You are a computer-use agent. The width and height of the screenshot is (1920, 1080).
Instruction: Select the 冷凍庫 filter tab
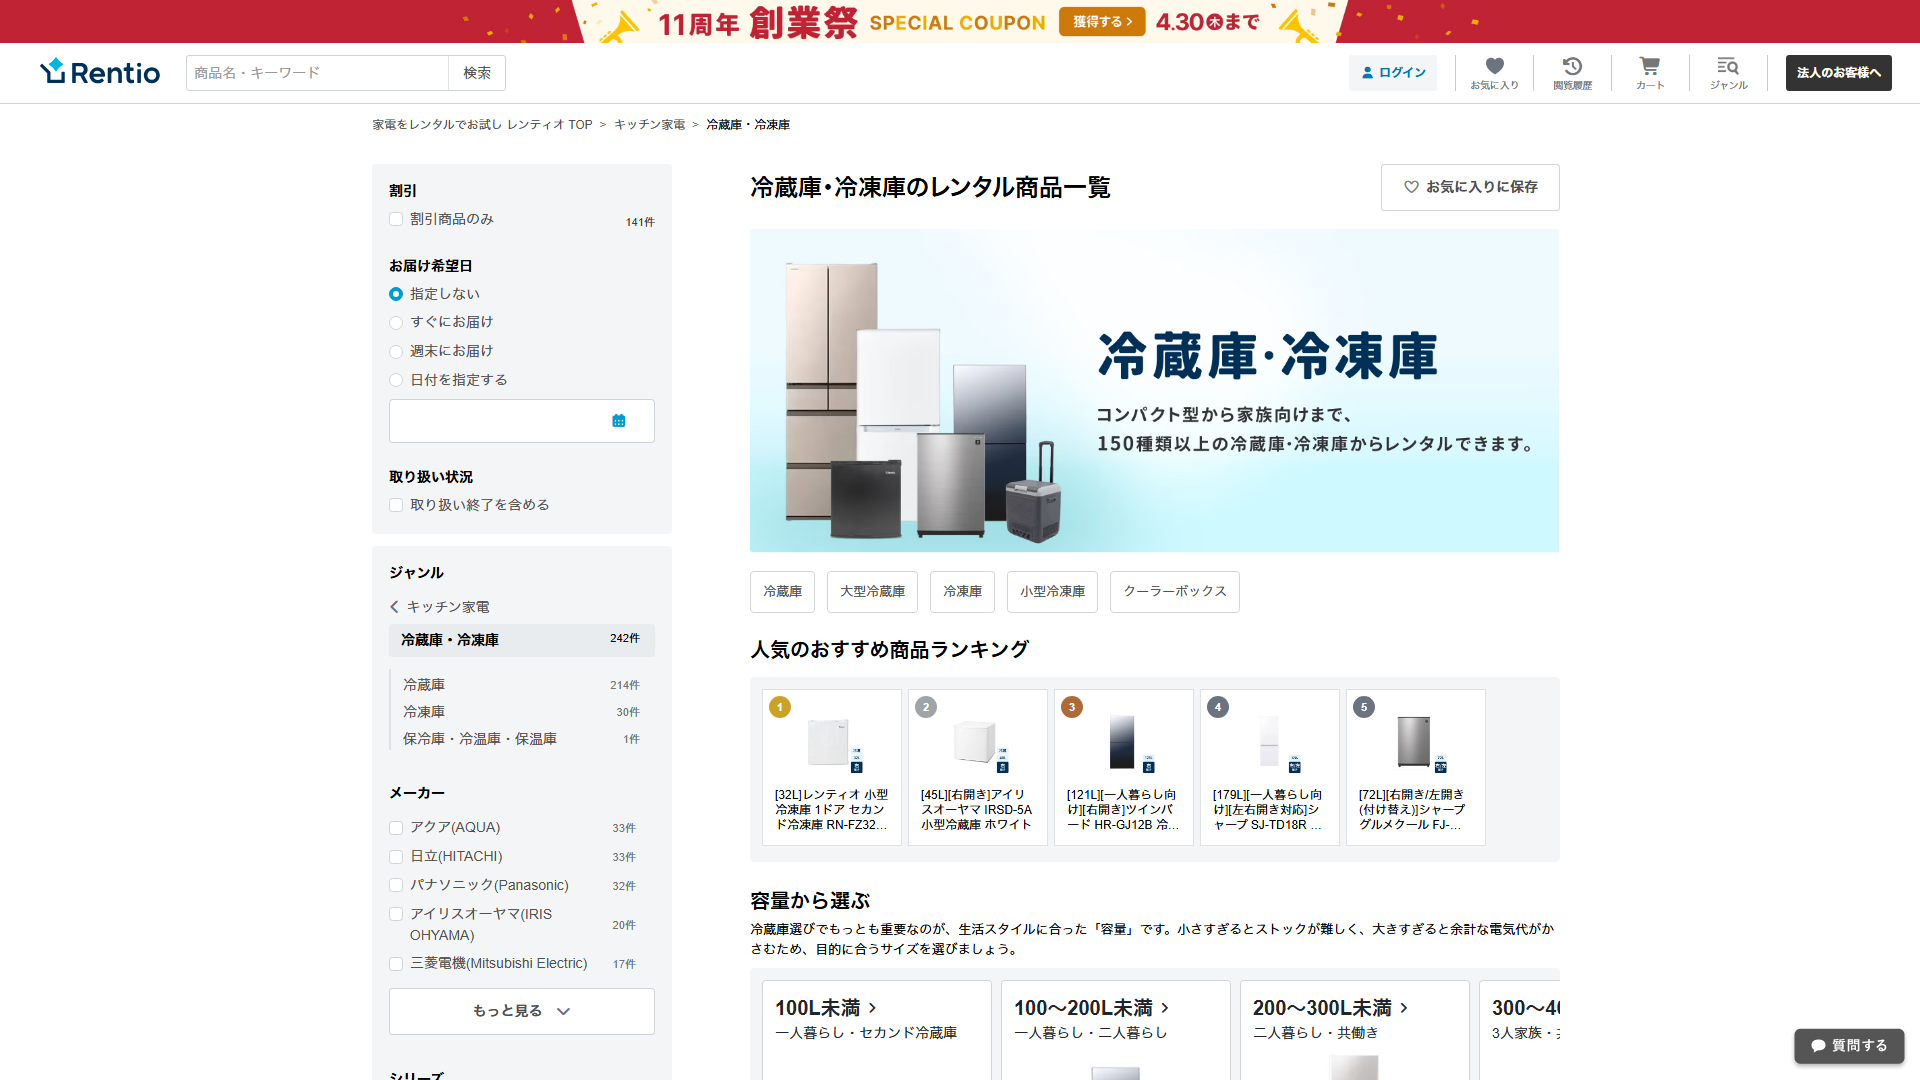tap(962, 591)
